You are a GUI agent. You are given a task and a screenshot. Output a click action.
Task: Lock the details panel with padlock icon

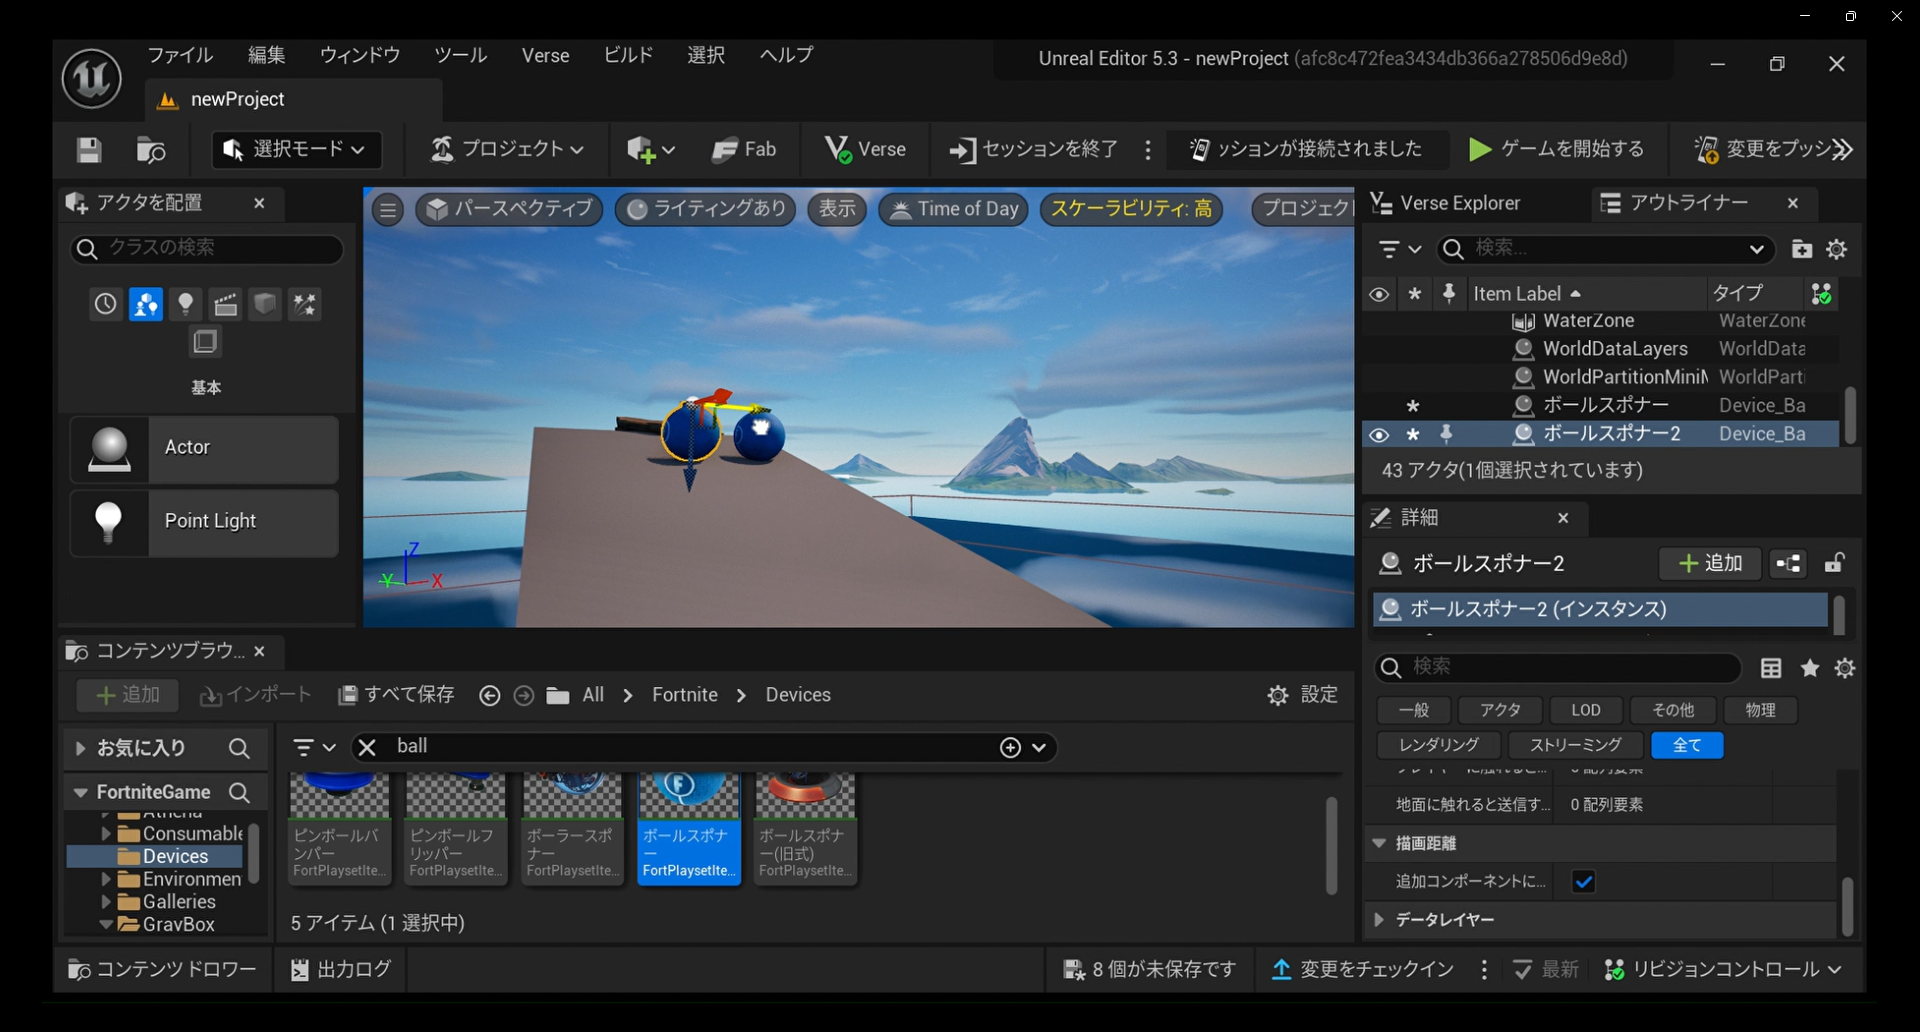(1834, 564)
